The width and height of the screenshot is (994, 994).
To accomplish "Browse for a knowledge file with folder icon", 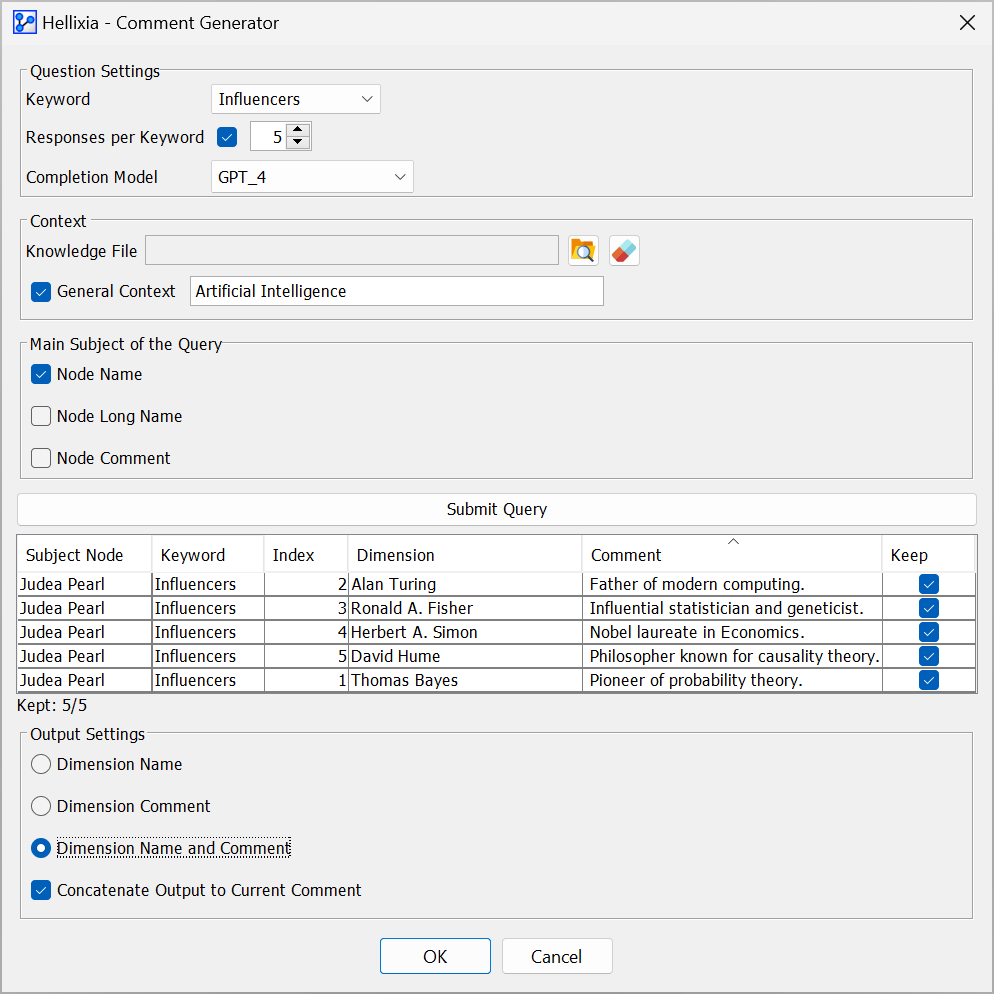I will coord(583,251).
